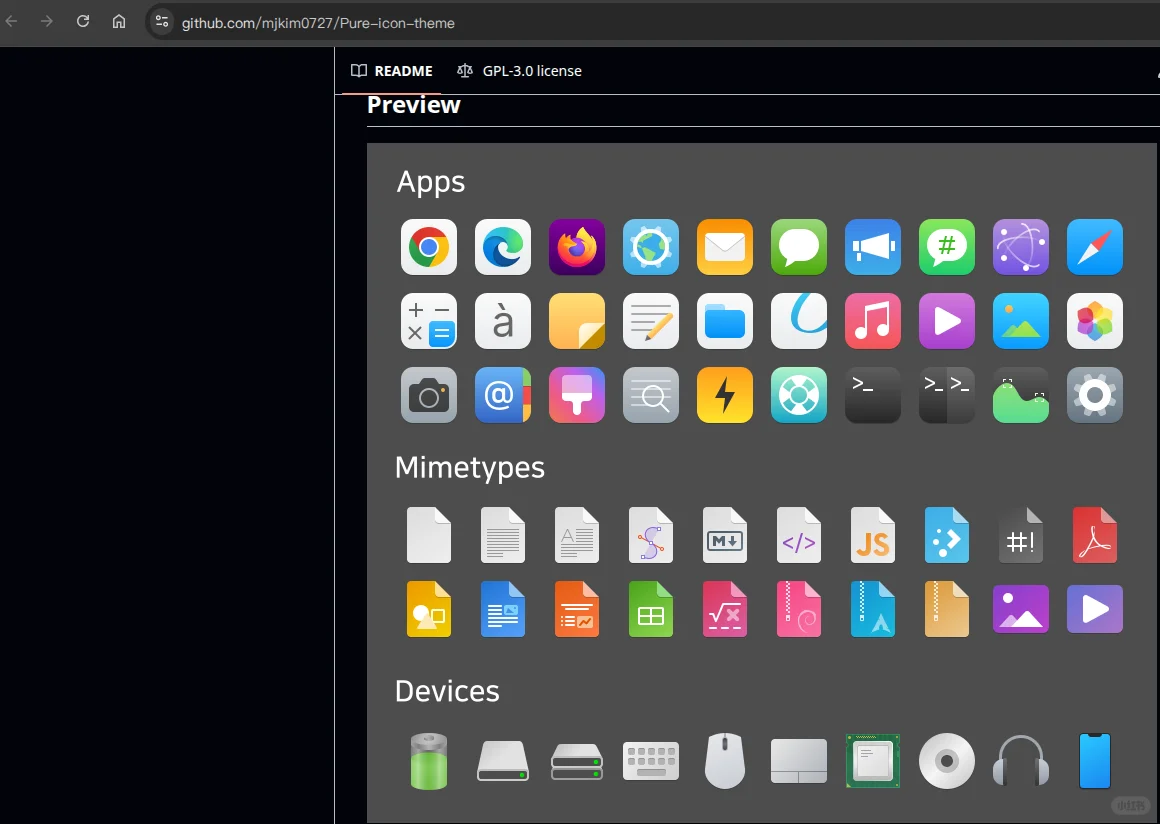Click the Apps label in preview image

click(431, 182)
